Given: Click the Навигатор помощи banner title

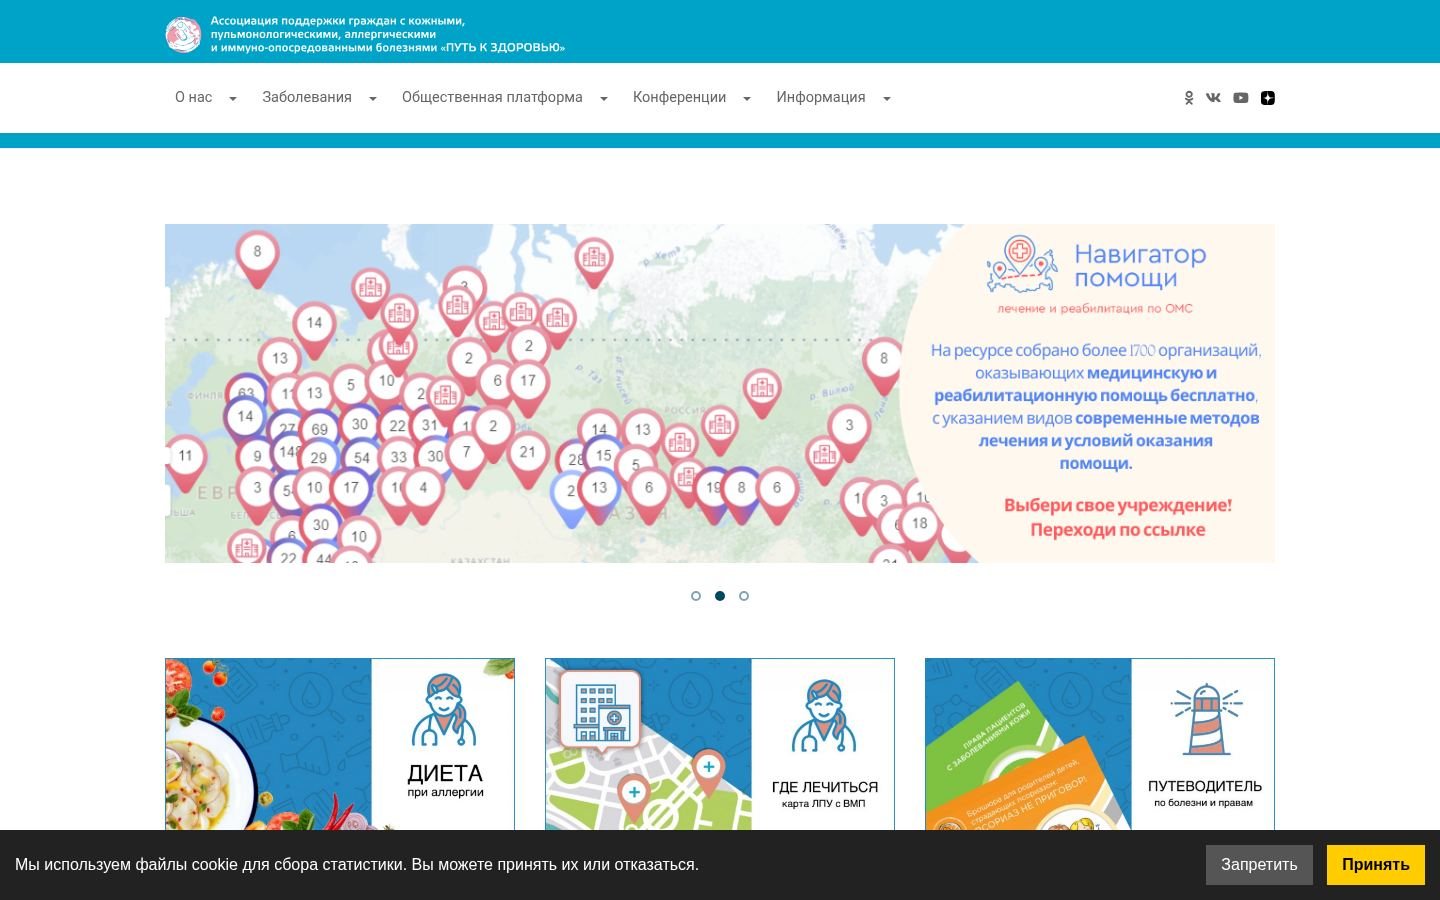Looking at the screenshot, I should point(1140,266).
